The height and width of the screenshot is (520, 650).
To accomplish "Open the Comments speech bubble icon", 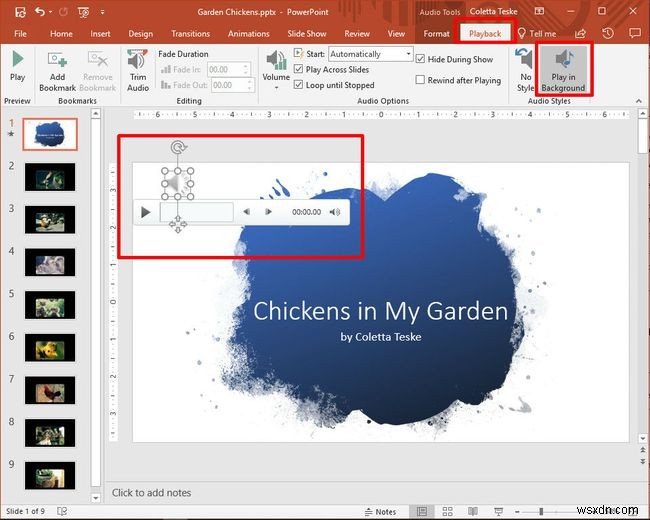I will (x=635, y=33).
